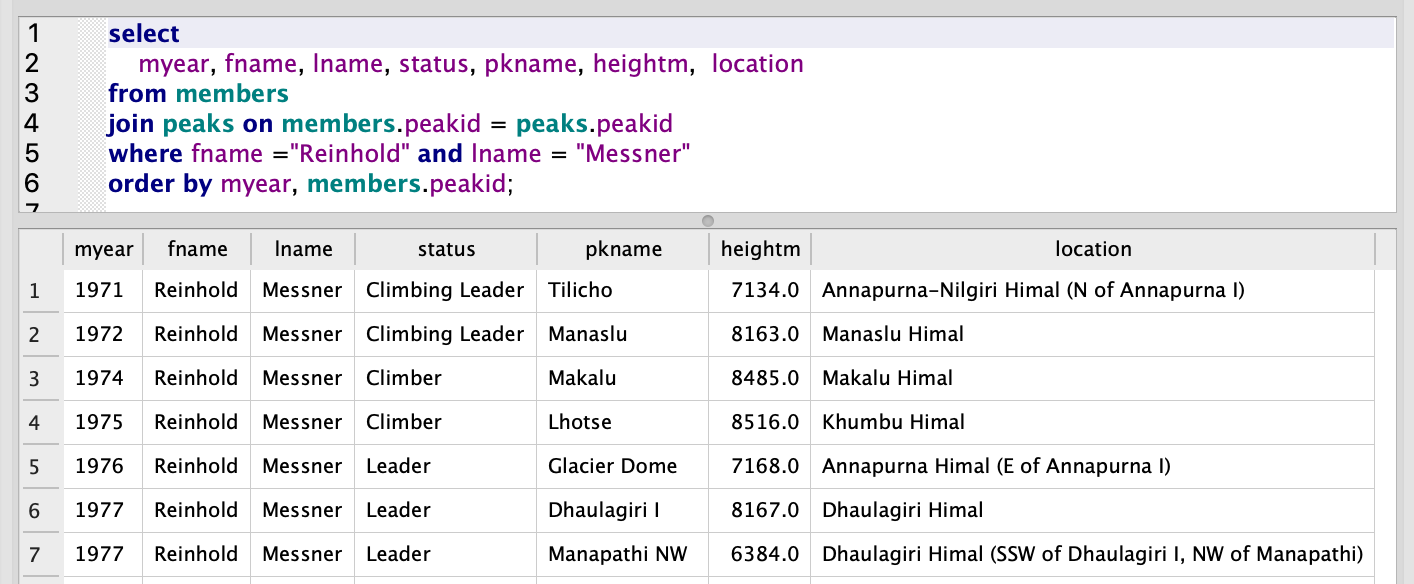Select the Manaslu Himal location cell
The height and width of the screenshot is (584, 1414).
892,335
